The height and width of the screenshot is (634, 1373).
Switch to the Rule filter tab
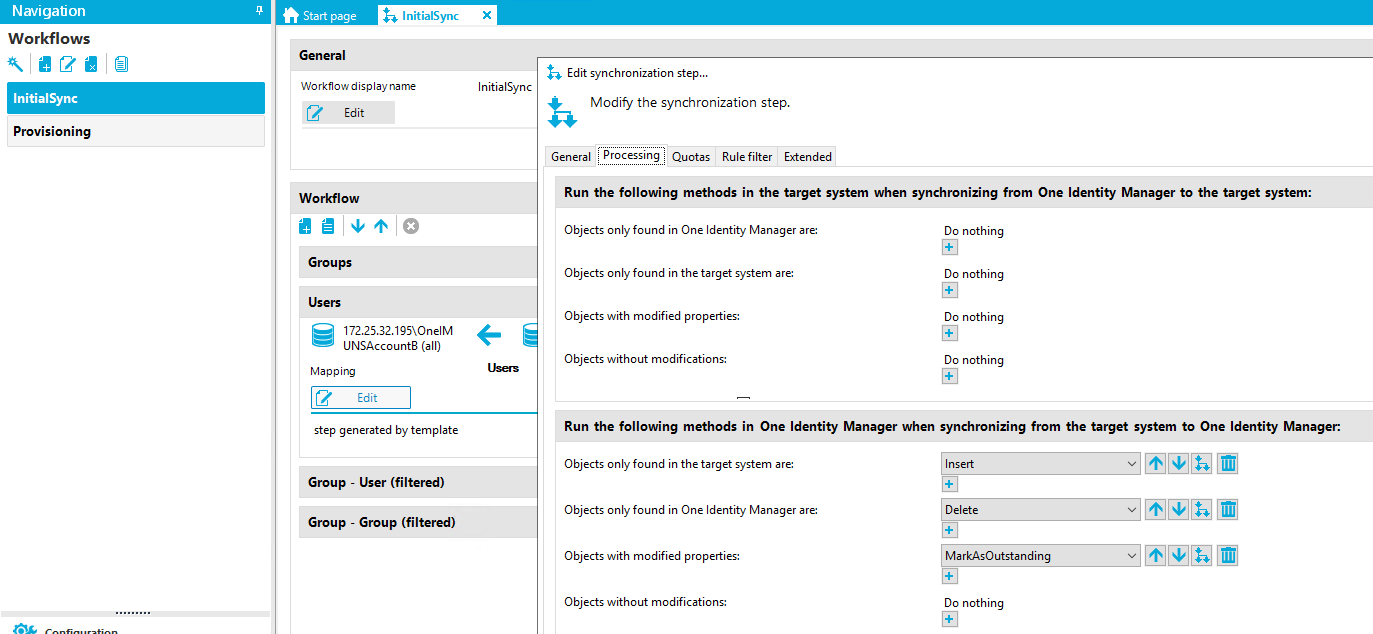[x=746, y=156]
